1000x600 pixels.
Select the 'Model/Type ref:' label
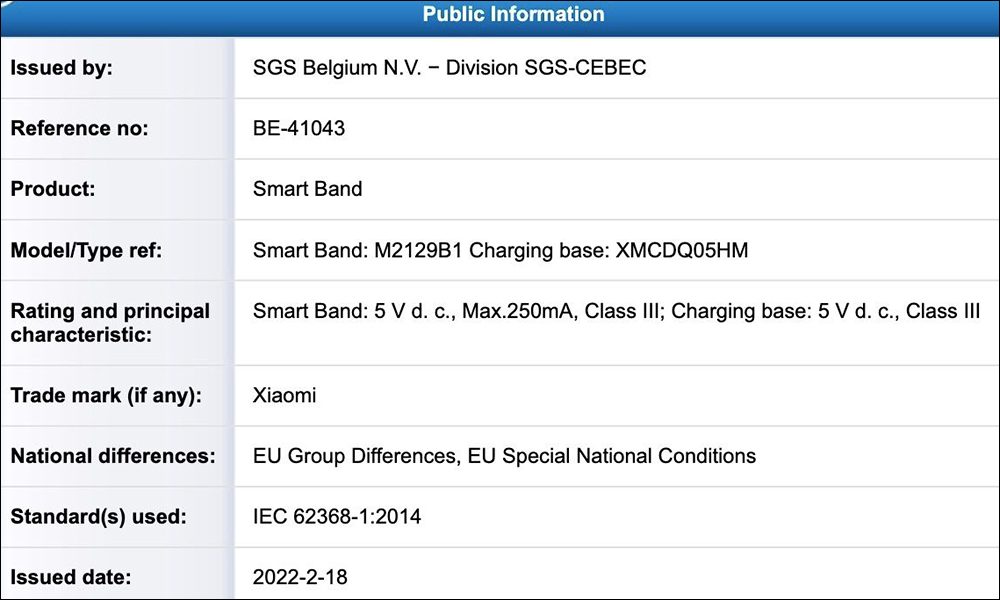pos(86,250)
